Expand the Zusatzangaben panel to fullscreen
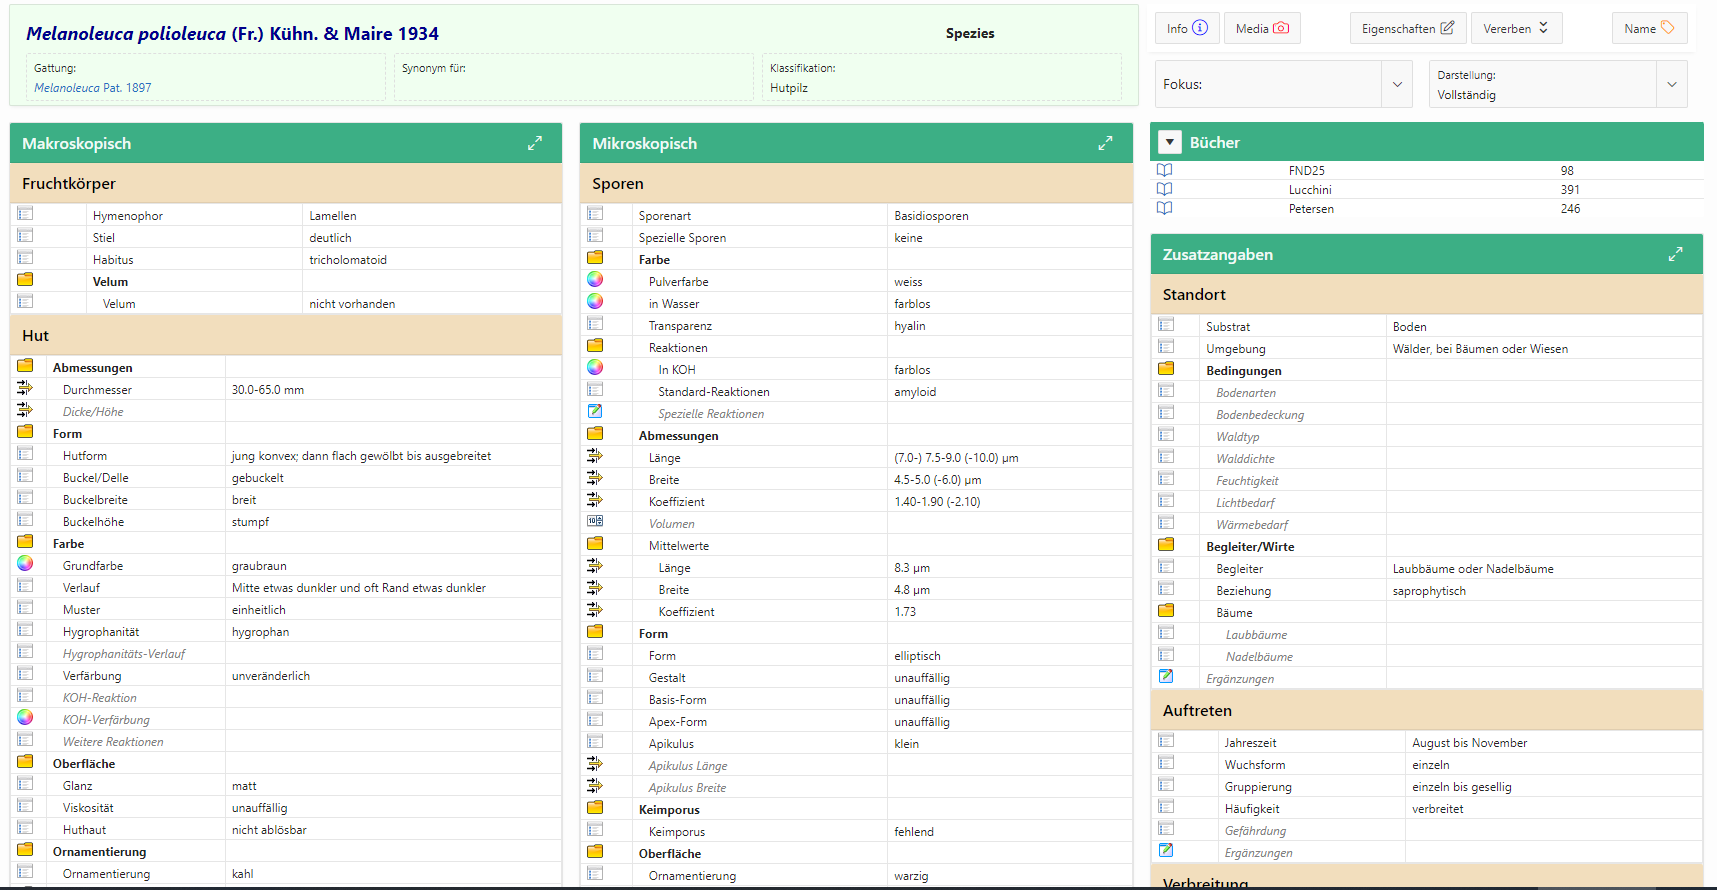Viewport: 1717px width, 890px height. (1675, 255)
